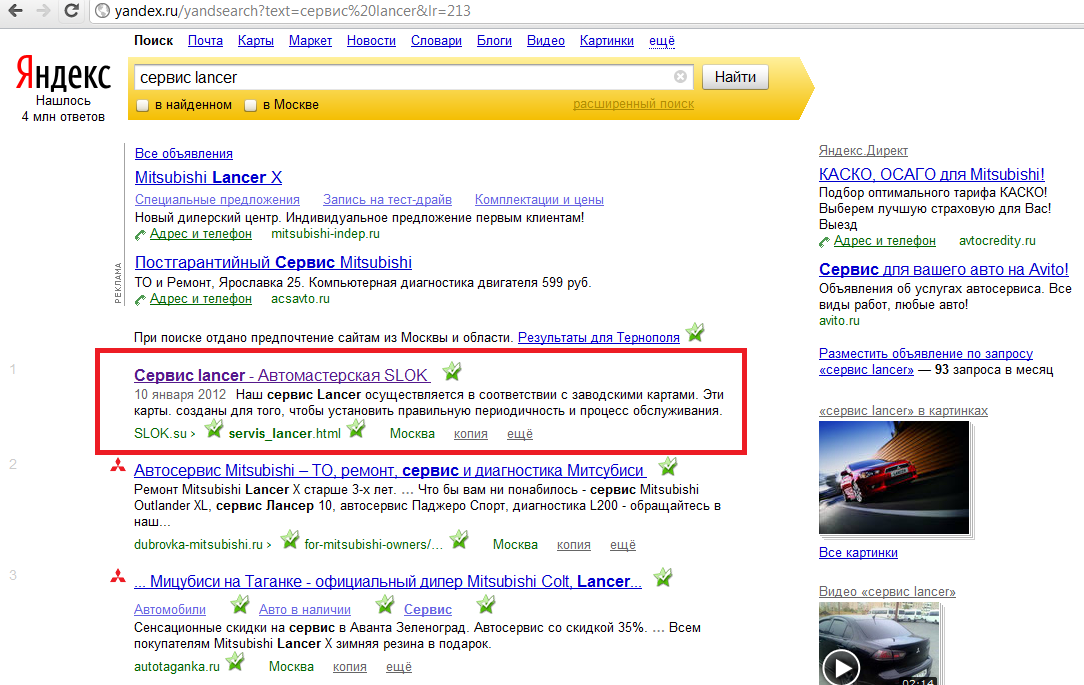Click the browser back arrow
The height and width of the screenshot is (685, 1084).
(x=15, y=12)
